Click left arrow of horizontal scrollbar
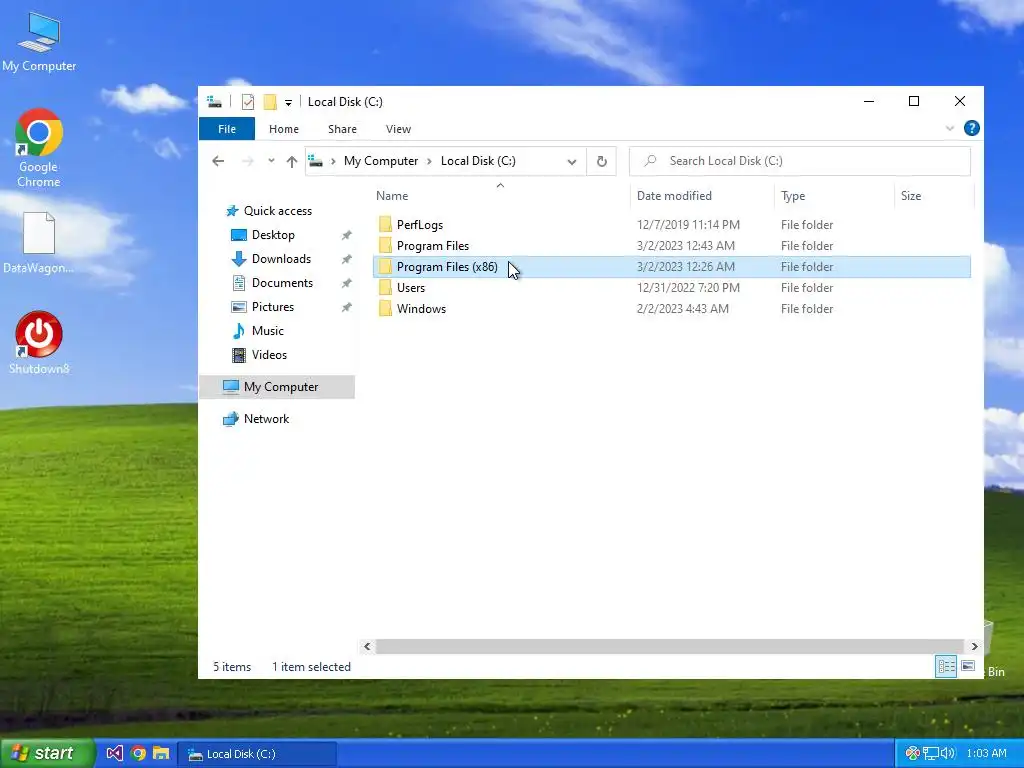This screenshot has height=768, width=1024. tap(367, 647)
